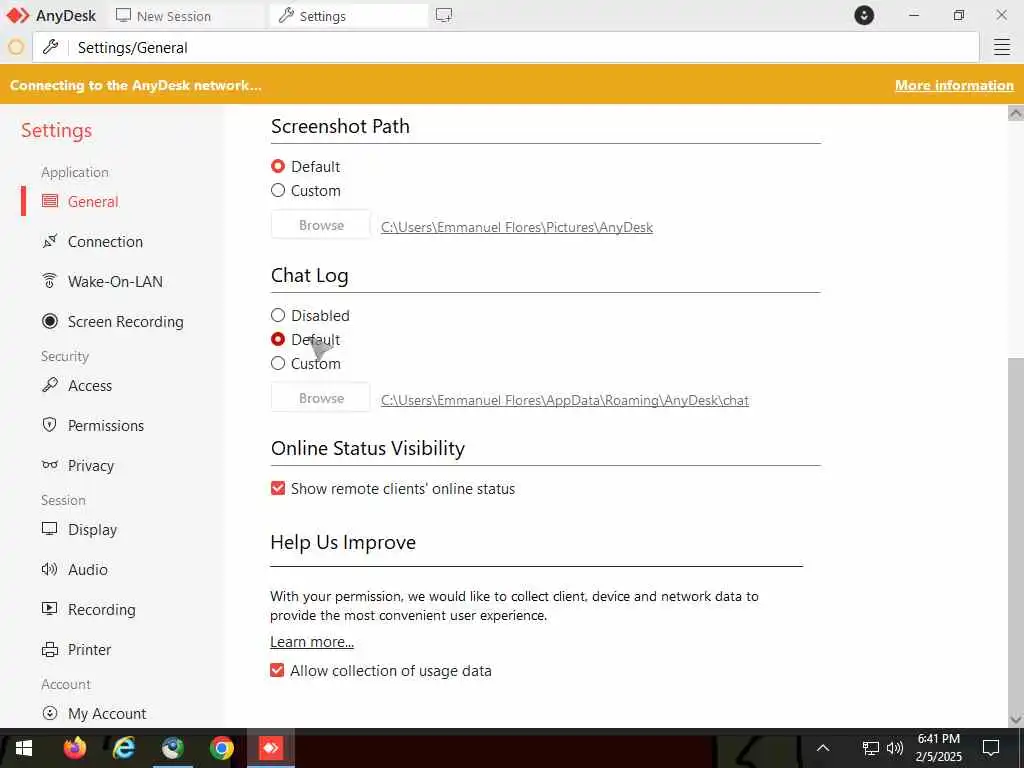
Task: Launch Internet Explorer from the taskbar
Action: tap(123, 748)
